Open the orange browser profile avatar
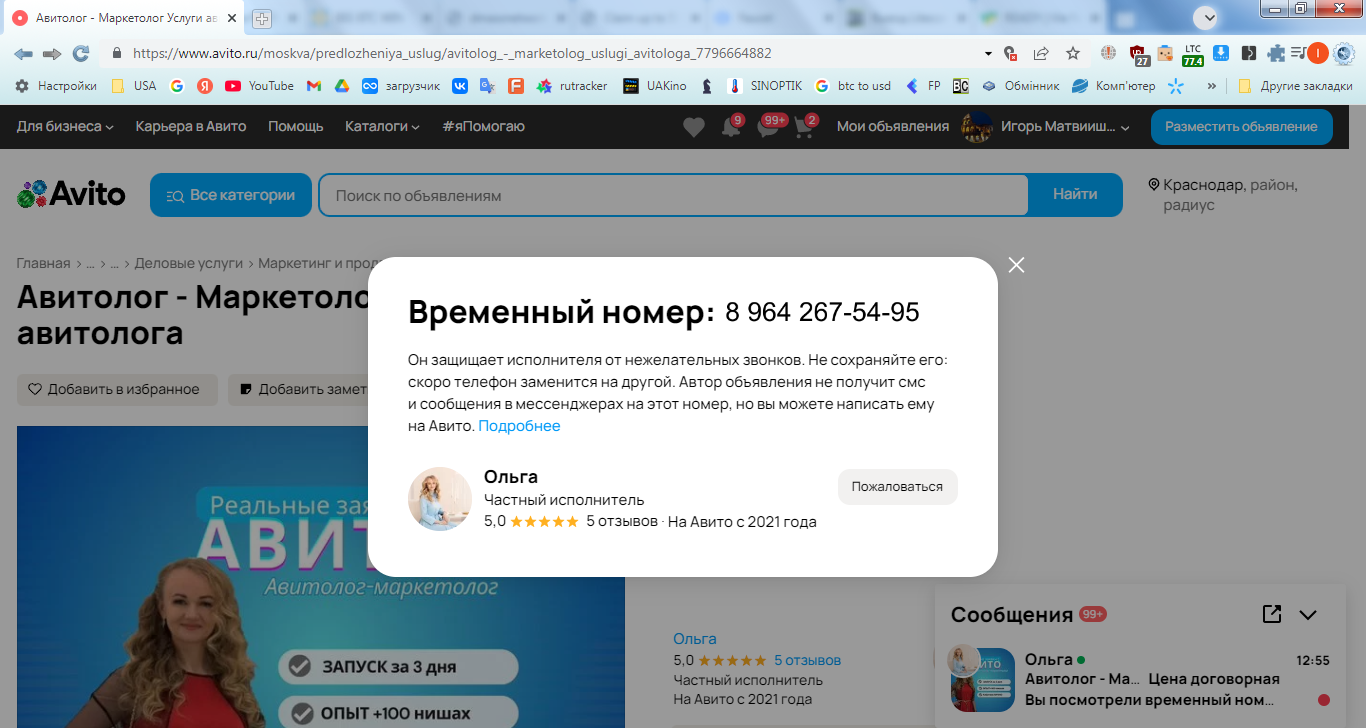 1318,53
